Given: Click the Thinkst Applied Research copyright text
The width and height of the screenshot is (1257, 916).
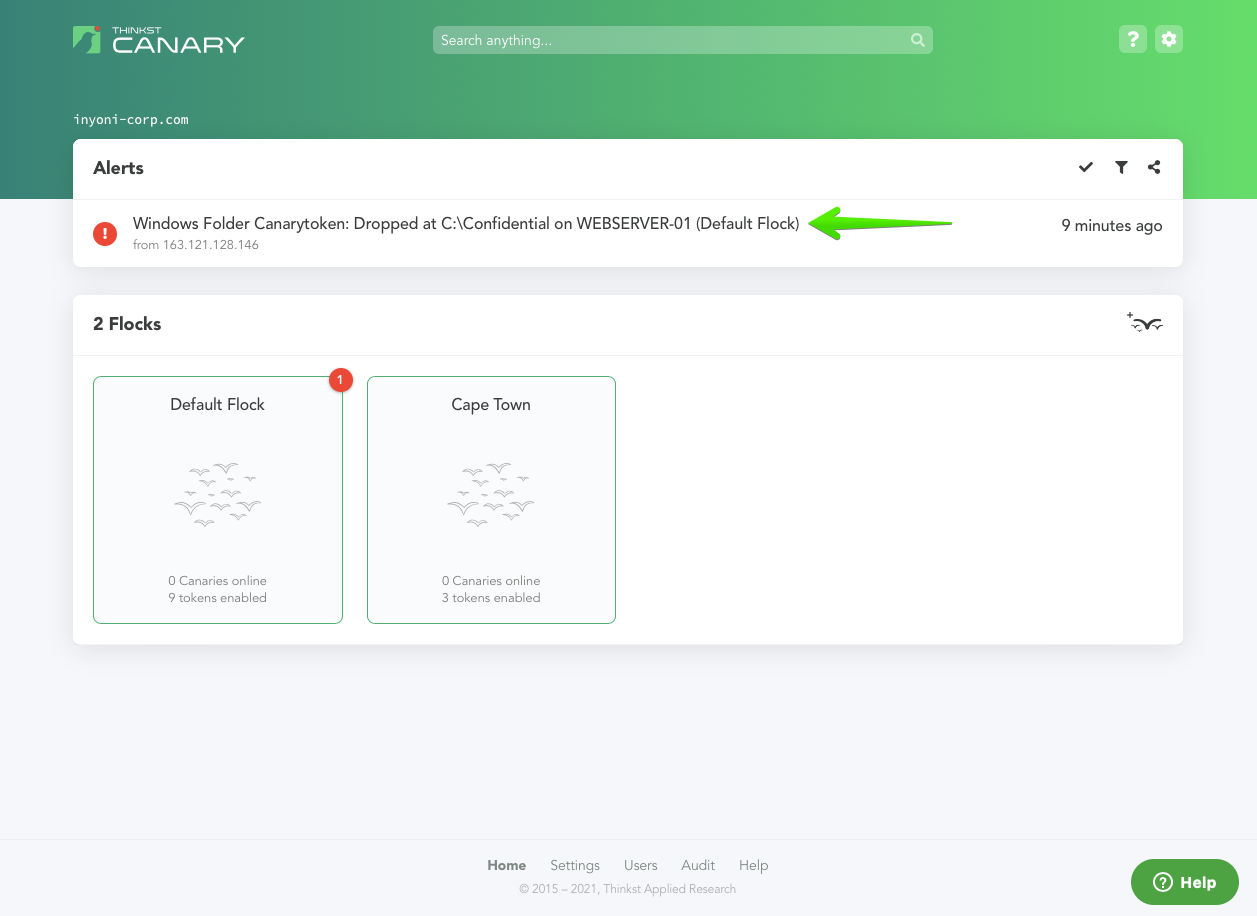Looking at the screenshot, I should point(628,889).
